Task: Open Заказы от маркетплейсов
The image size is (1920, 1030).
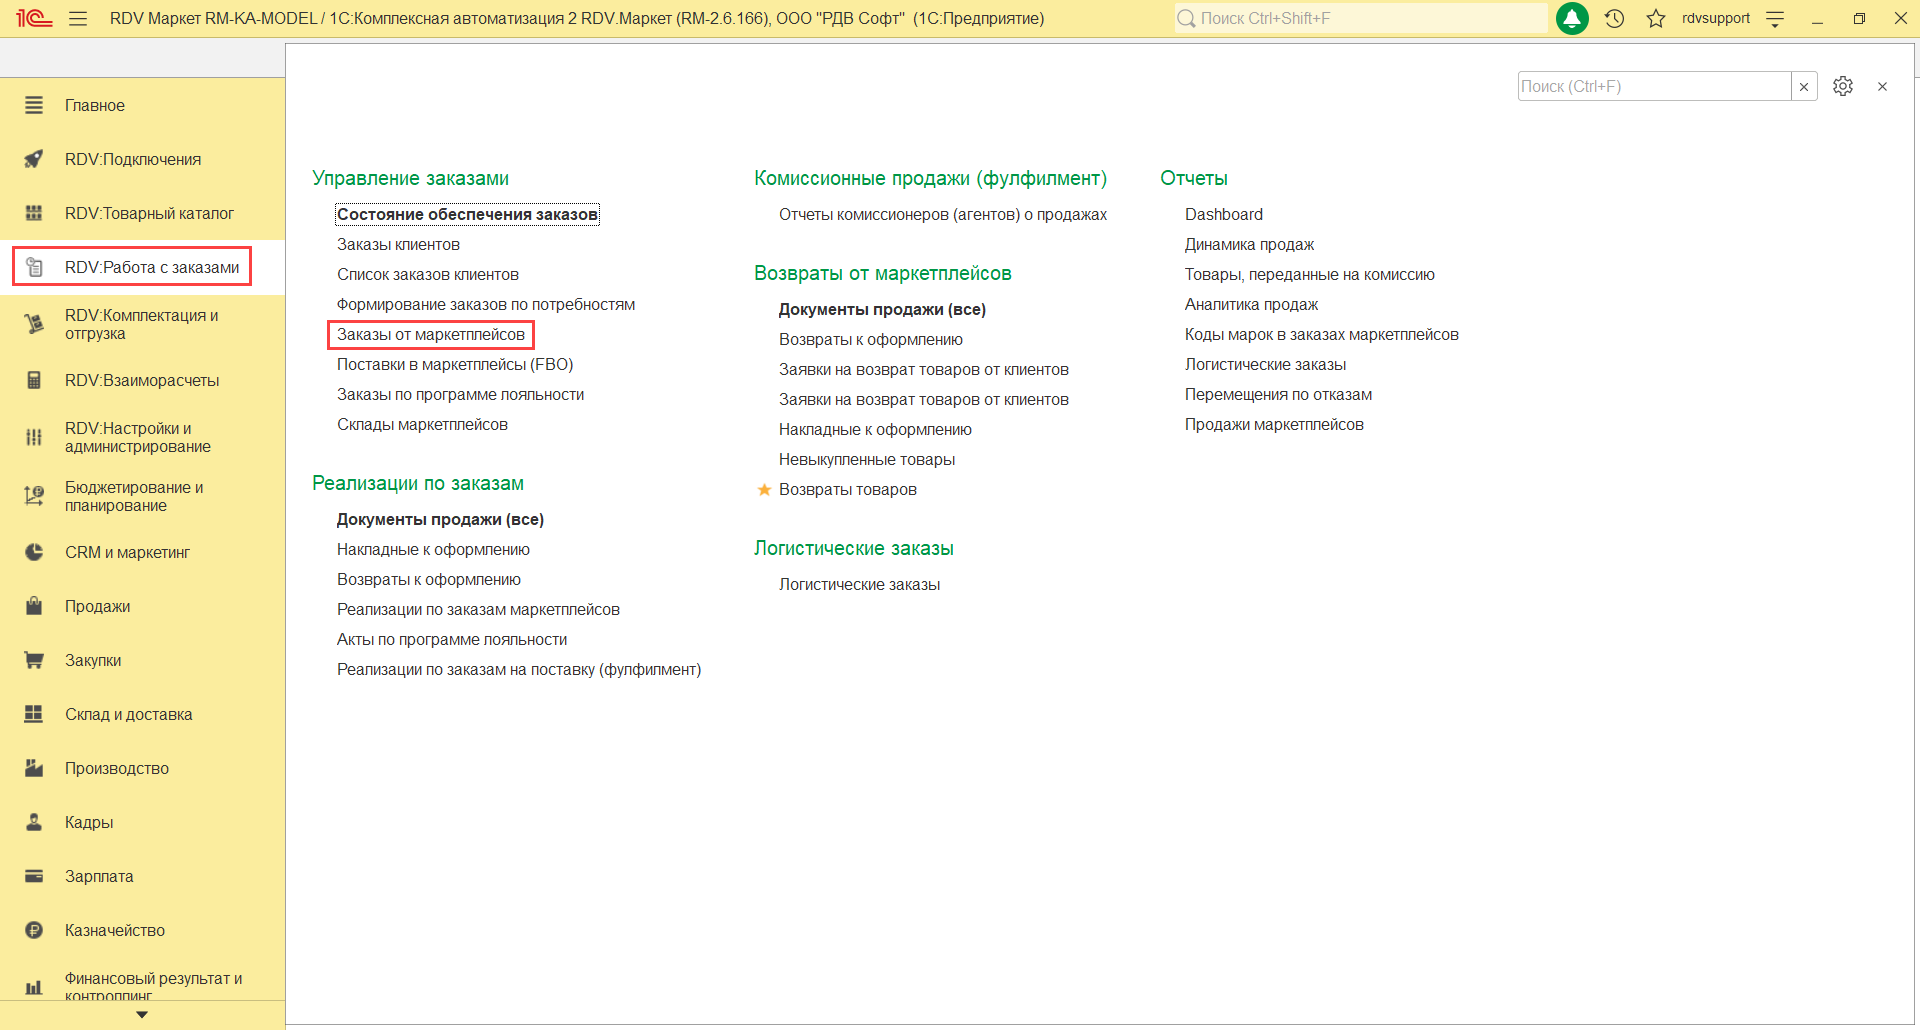Action: 431,334
